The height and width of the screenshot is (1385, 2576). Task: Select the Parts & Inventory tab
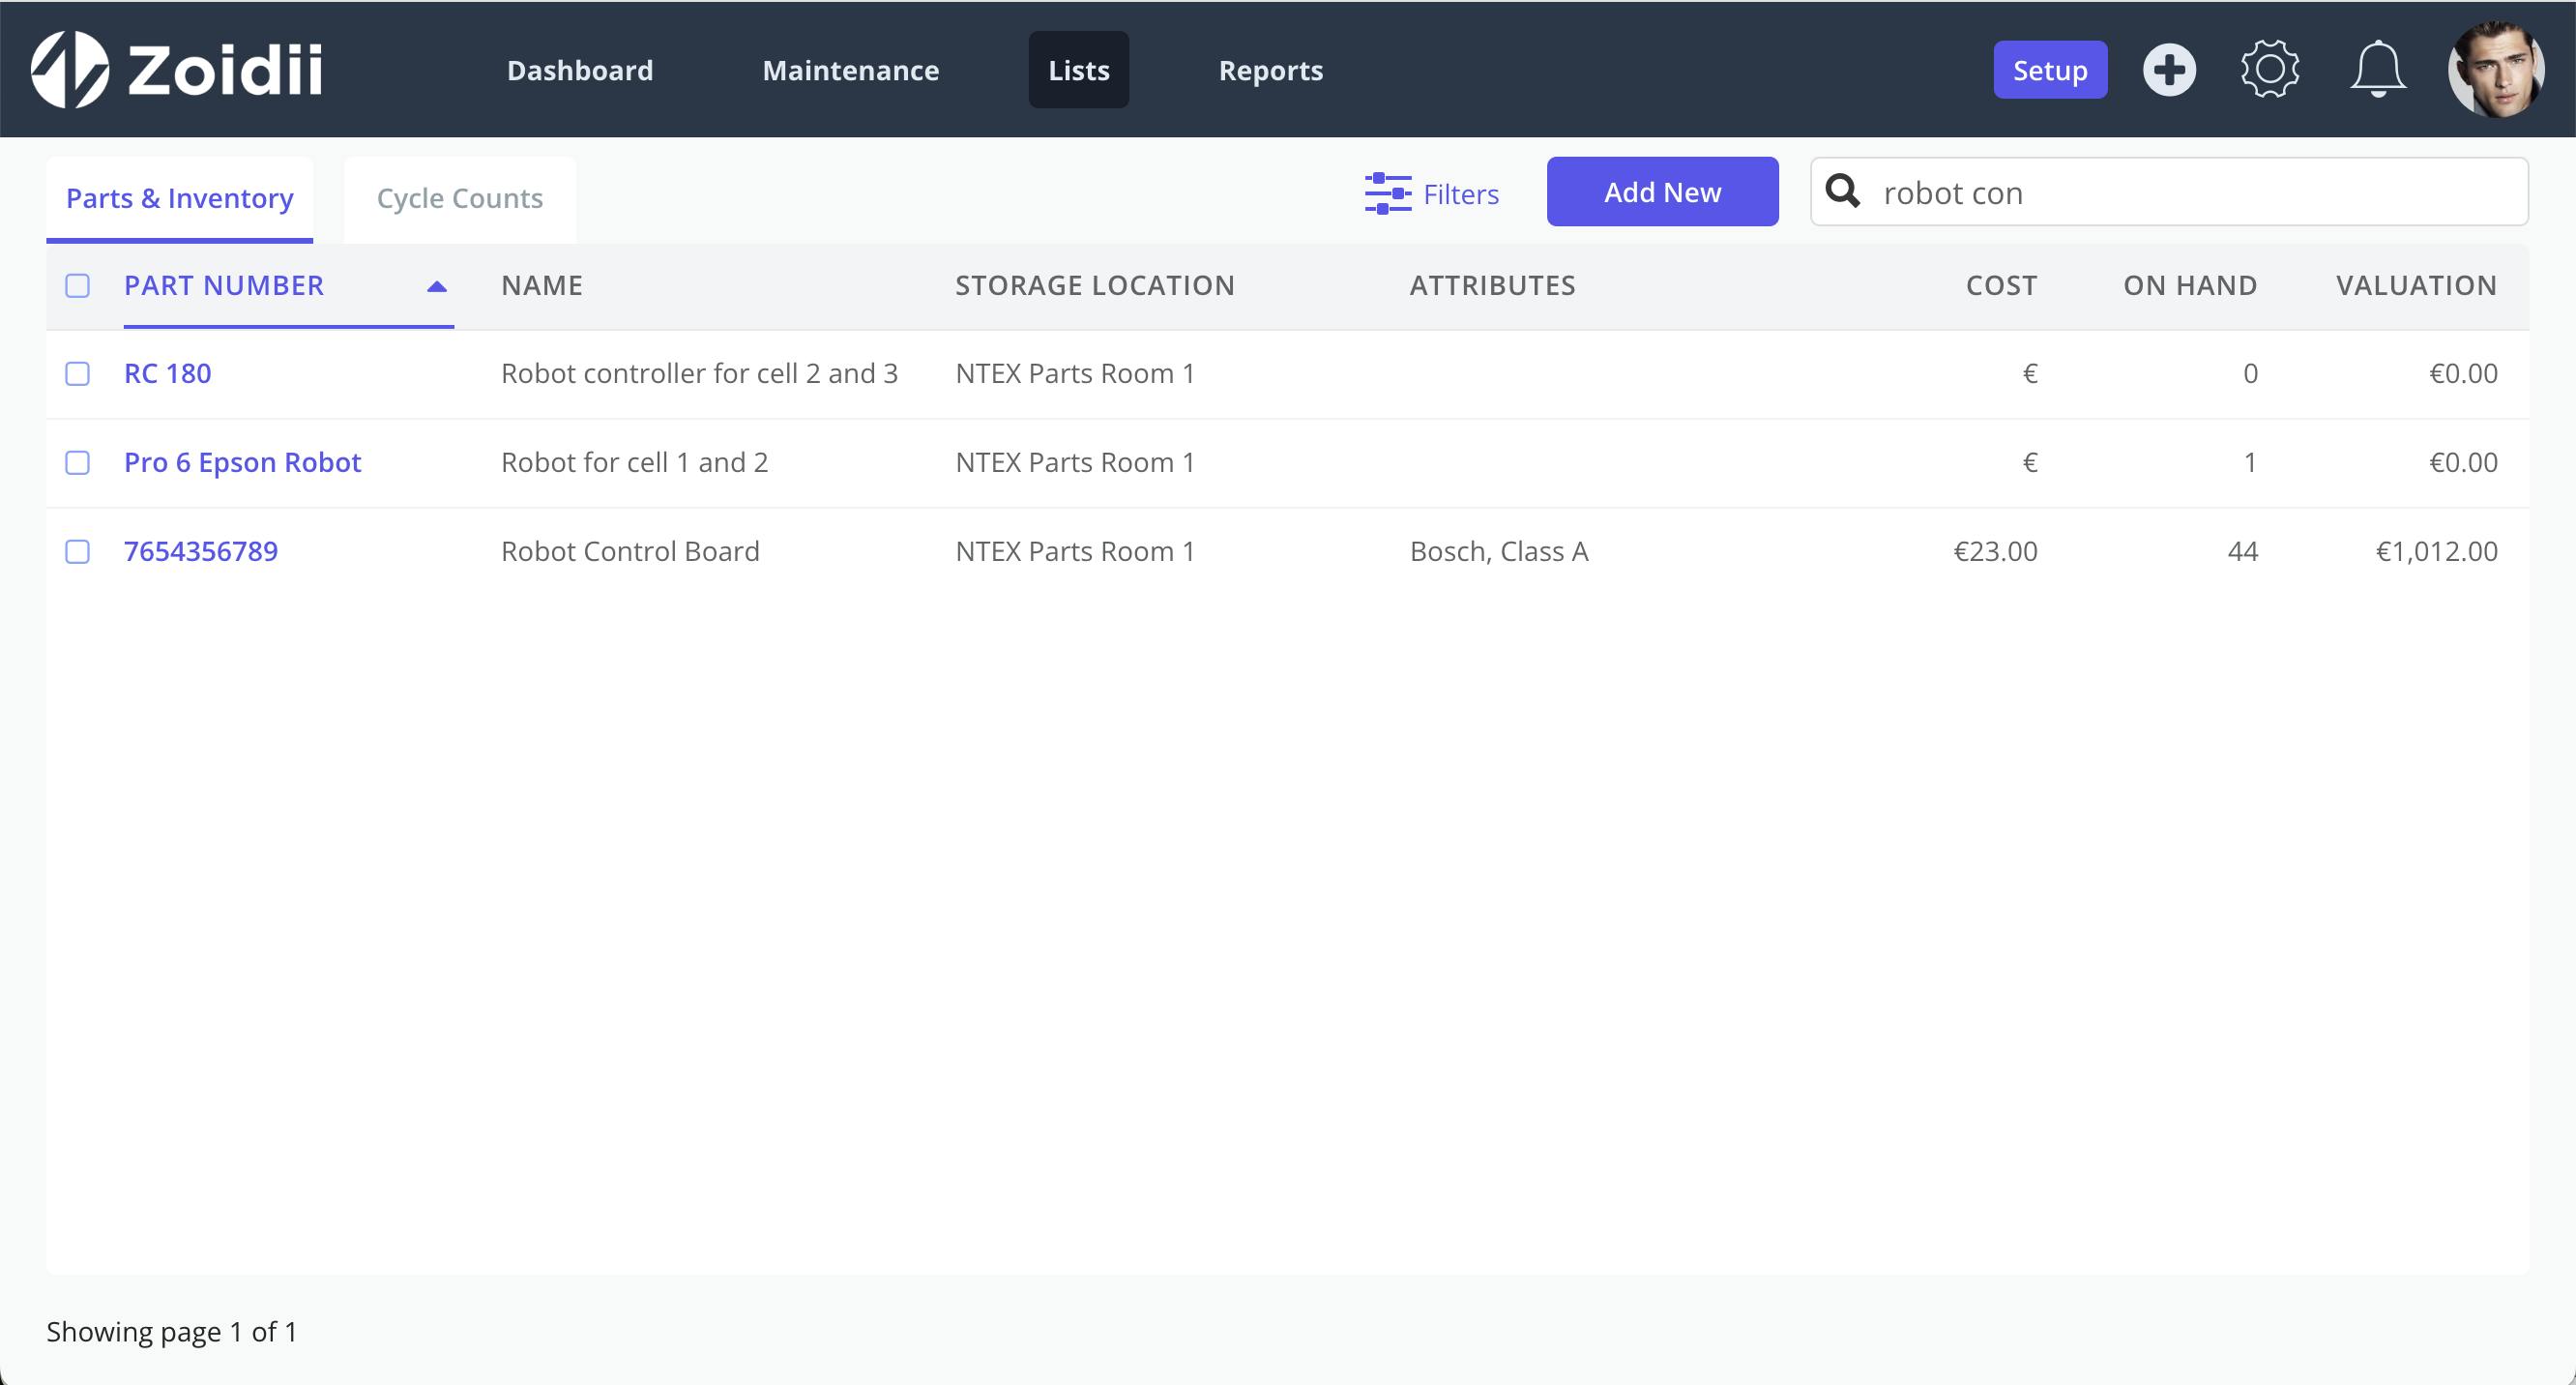pos(180,199)
